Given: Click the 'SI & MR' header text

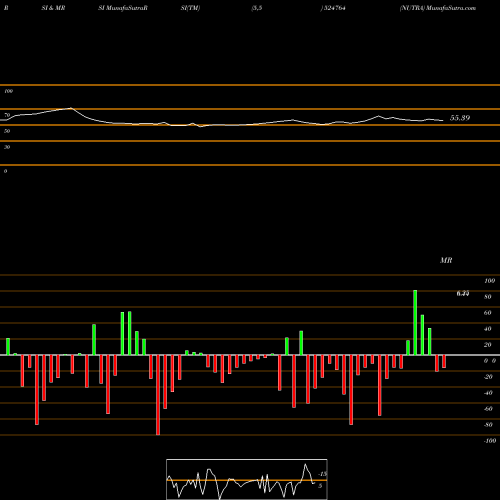Looking at the screenshot, I should coord(53,8).
